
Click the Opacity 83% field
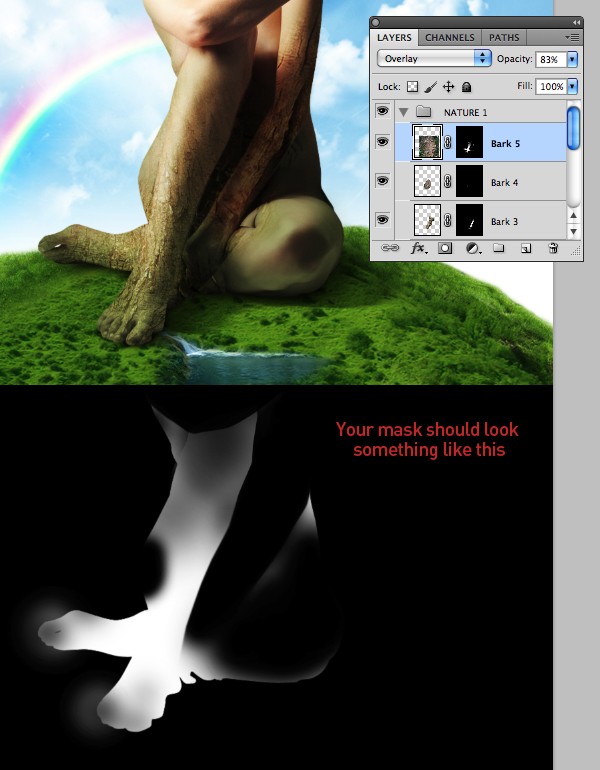pos(551,59)
